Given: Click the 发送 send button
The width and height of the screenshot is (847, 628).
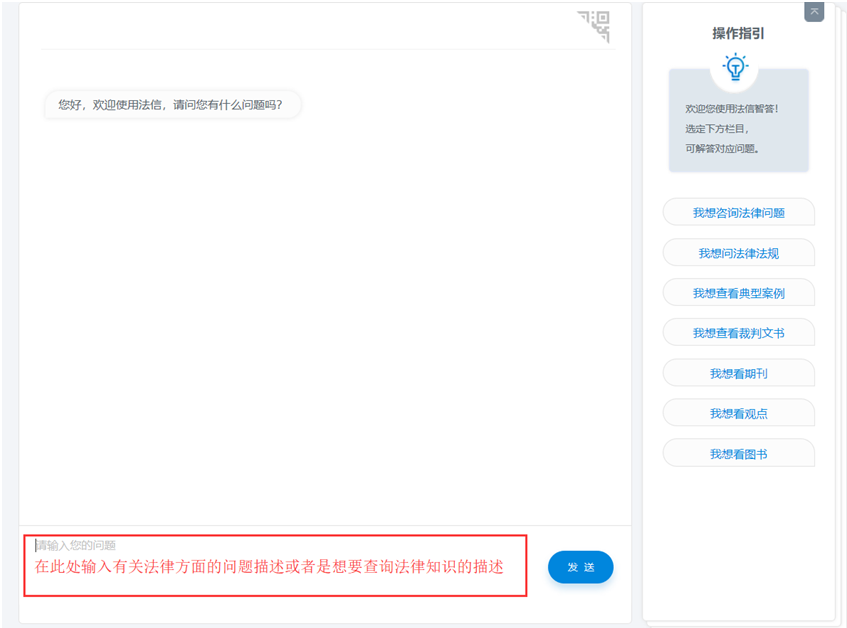Looking at the screenshot, I should click(580, 567).
